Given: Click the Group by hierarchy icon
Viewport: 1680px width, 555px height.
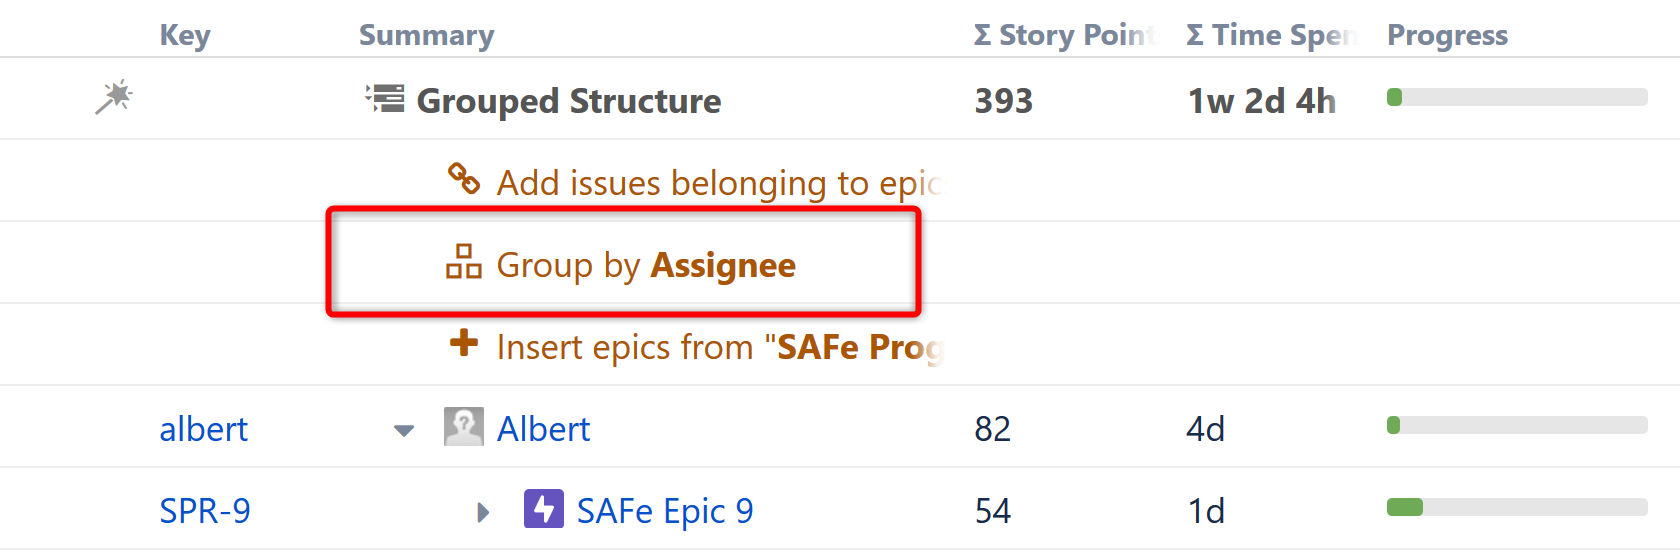Looking at the screenshot, I should point(463,262).
